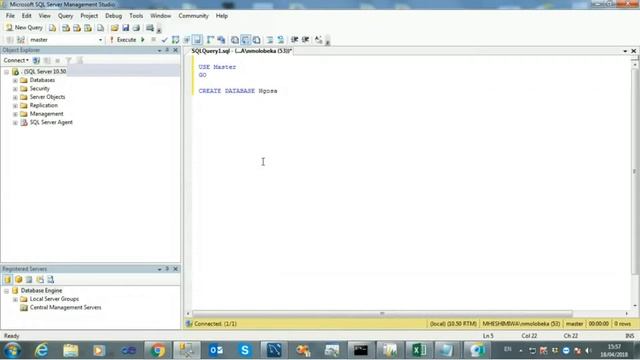Open the Community menu
This screenshot has width=640, height=360.
click(193, 16)
